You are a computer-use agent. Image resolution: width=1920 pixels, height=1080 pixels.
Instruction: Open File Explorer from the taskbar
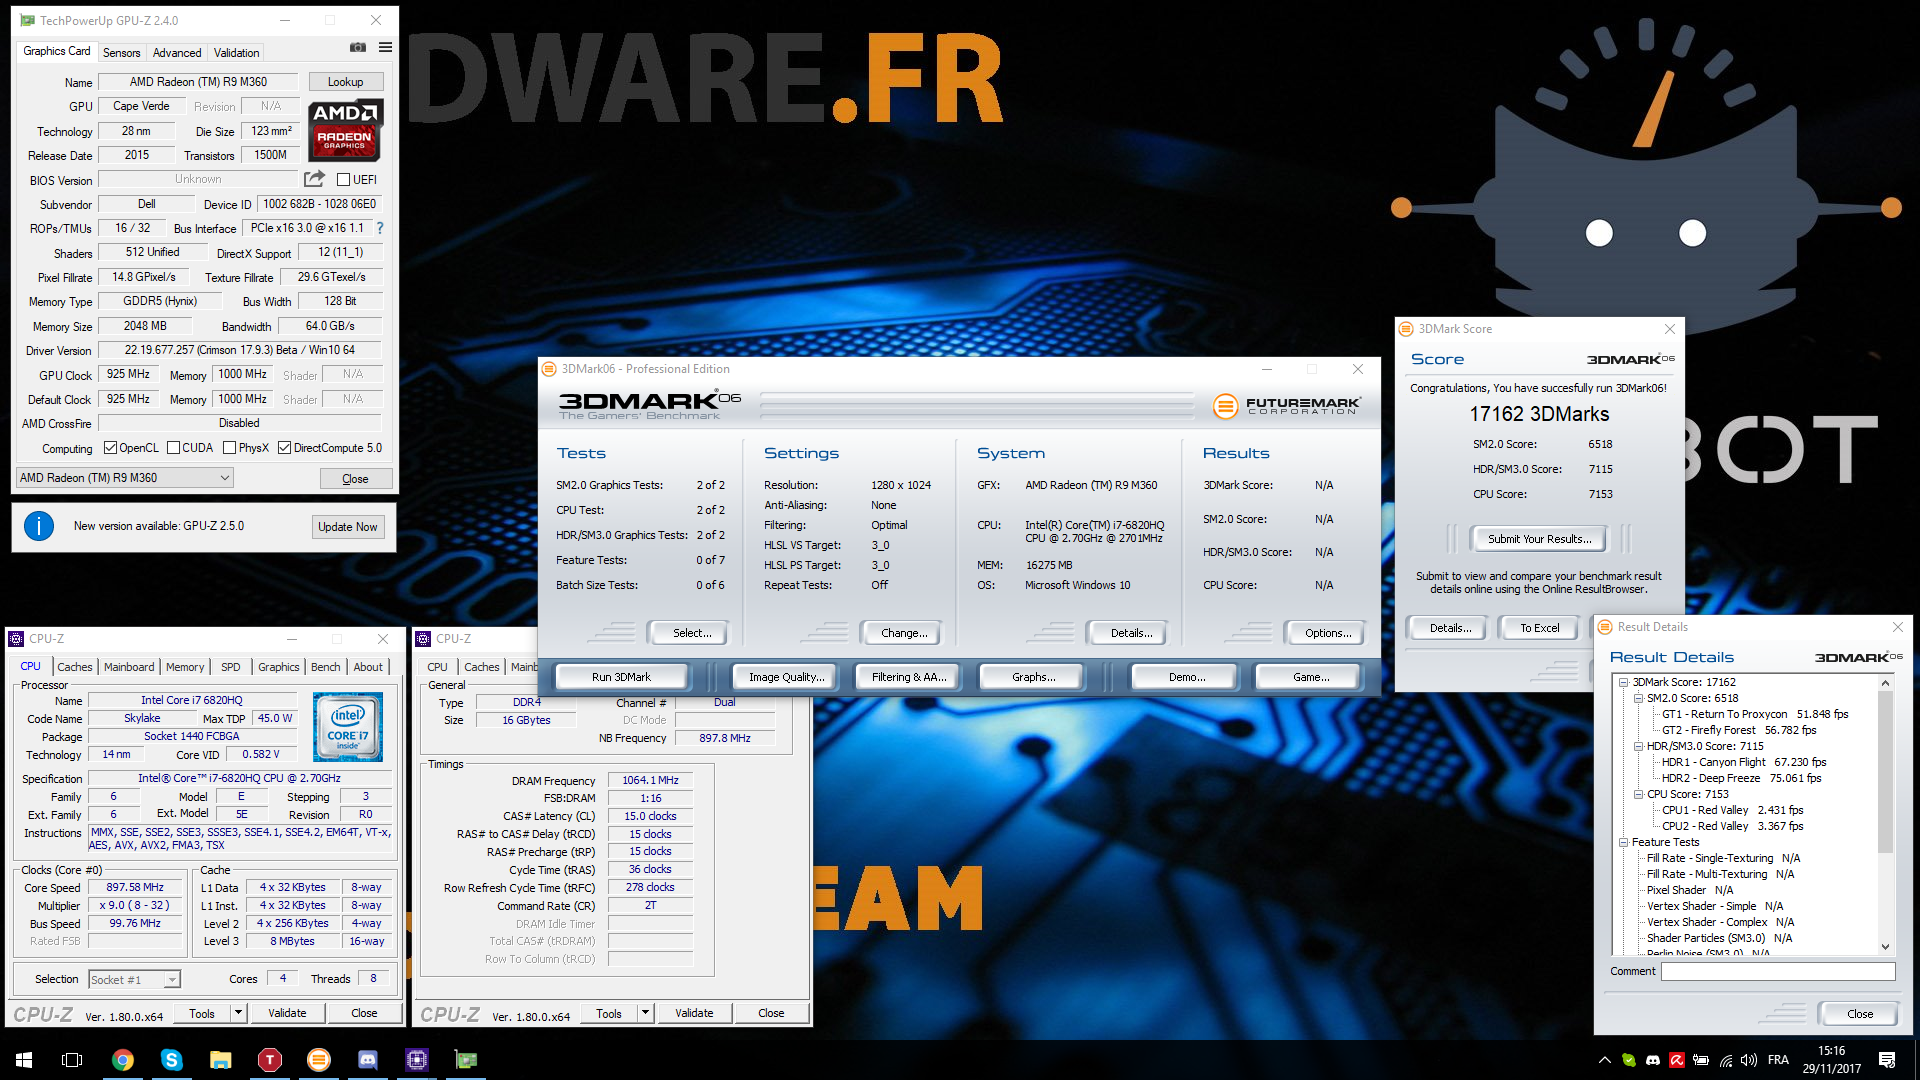coord(220,1060)
